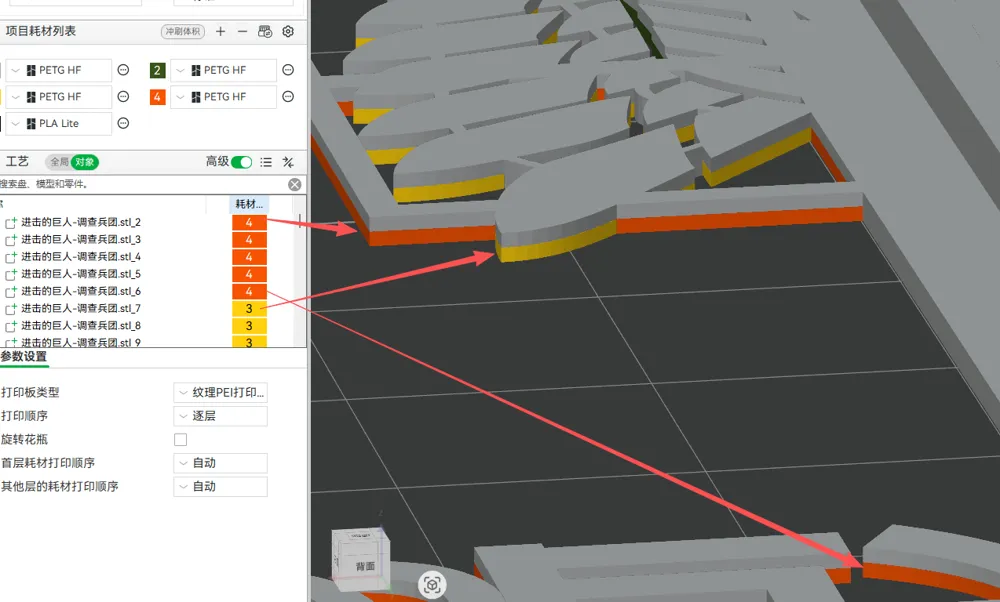Select row 进击的巨人-调查兵团.stl_9
This screenshot has height=602, width=1000.
point(81,342)
